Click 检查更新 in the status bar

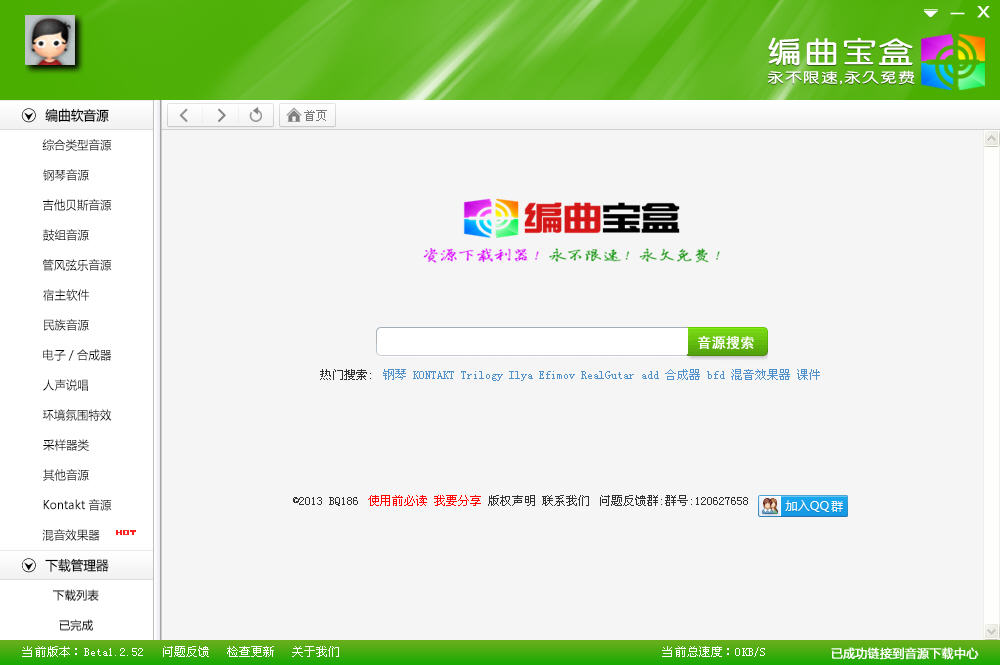click(250, 652)
